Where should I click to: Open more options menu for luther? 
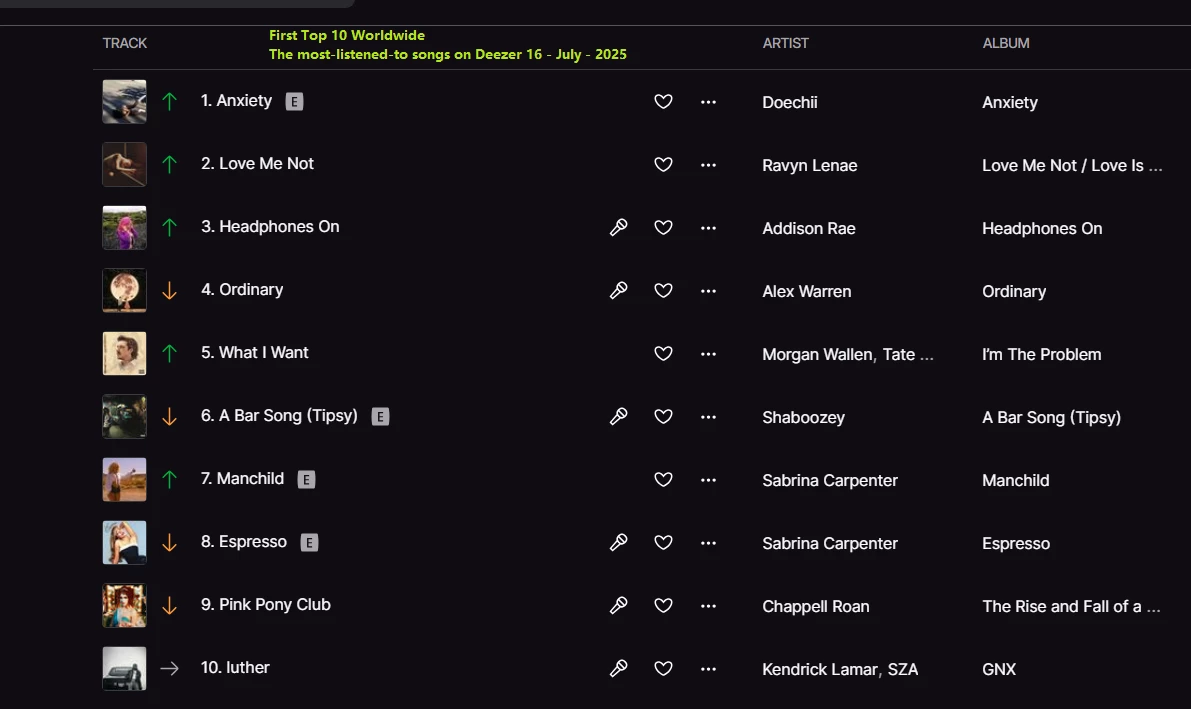tap(709, 668)
